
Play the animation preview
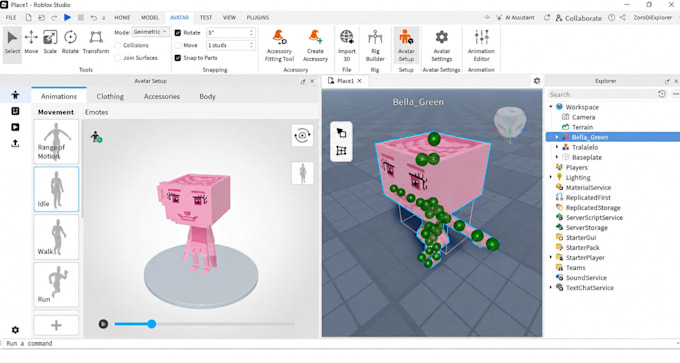point(103,324)
